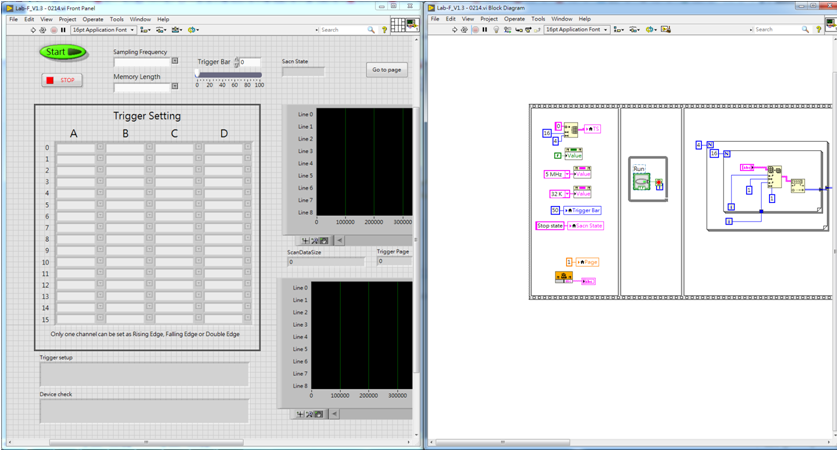Click Step Into icon in Block Diagram
838x451 pixels.
click(x=518, y=29)
